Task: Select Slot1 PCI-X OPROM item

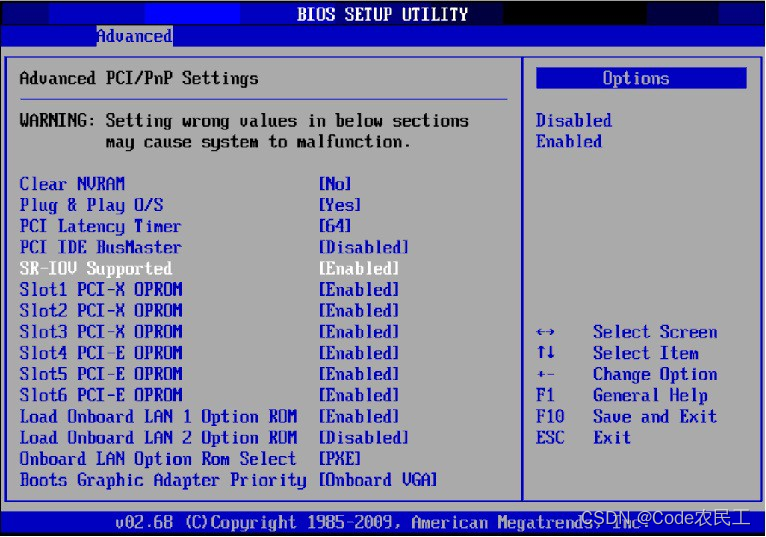Action: pos(101,290)
